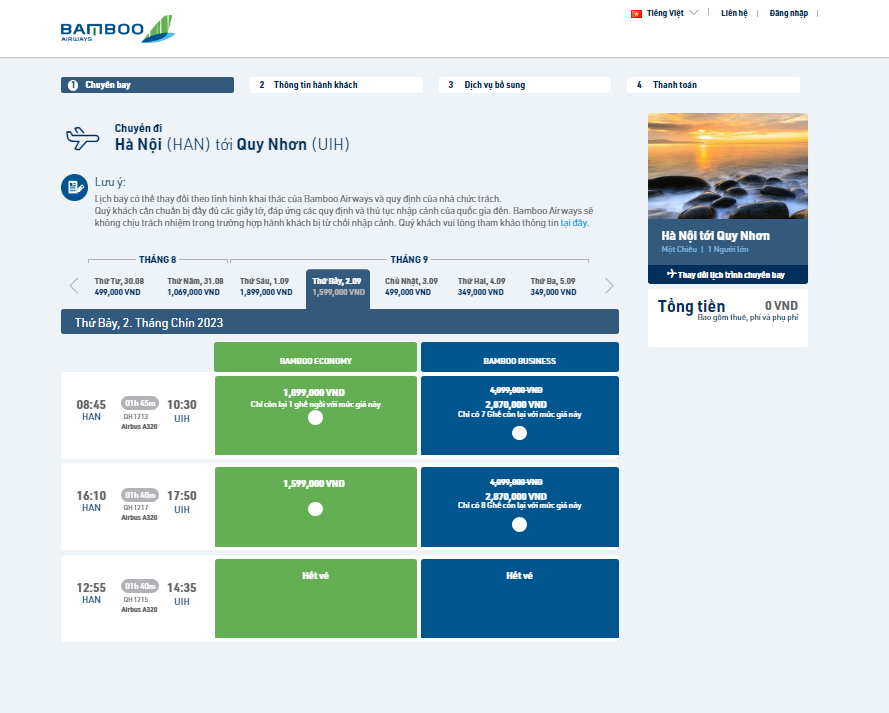Click sold-out Economy cell 'Hết vé'
The height and width of the screenshot is (713, 889).
click(x=316, y=599)
